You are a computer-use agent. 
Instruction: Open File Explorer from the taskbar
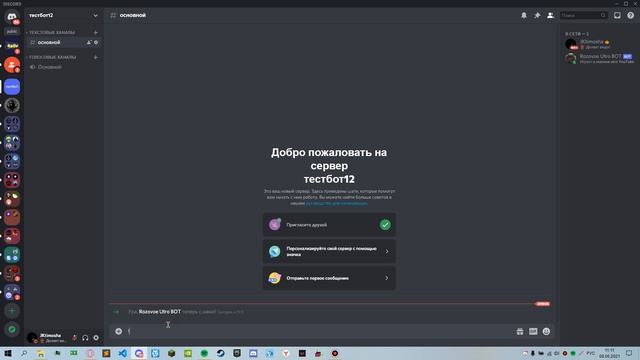point(40,353)
